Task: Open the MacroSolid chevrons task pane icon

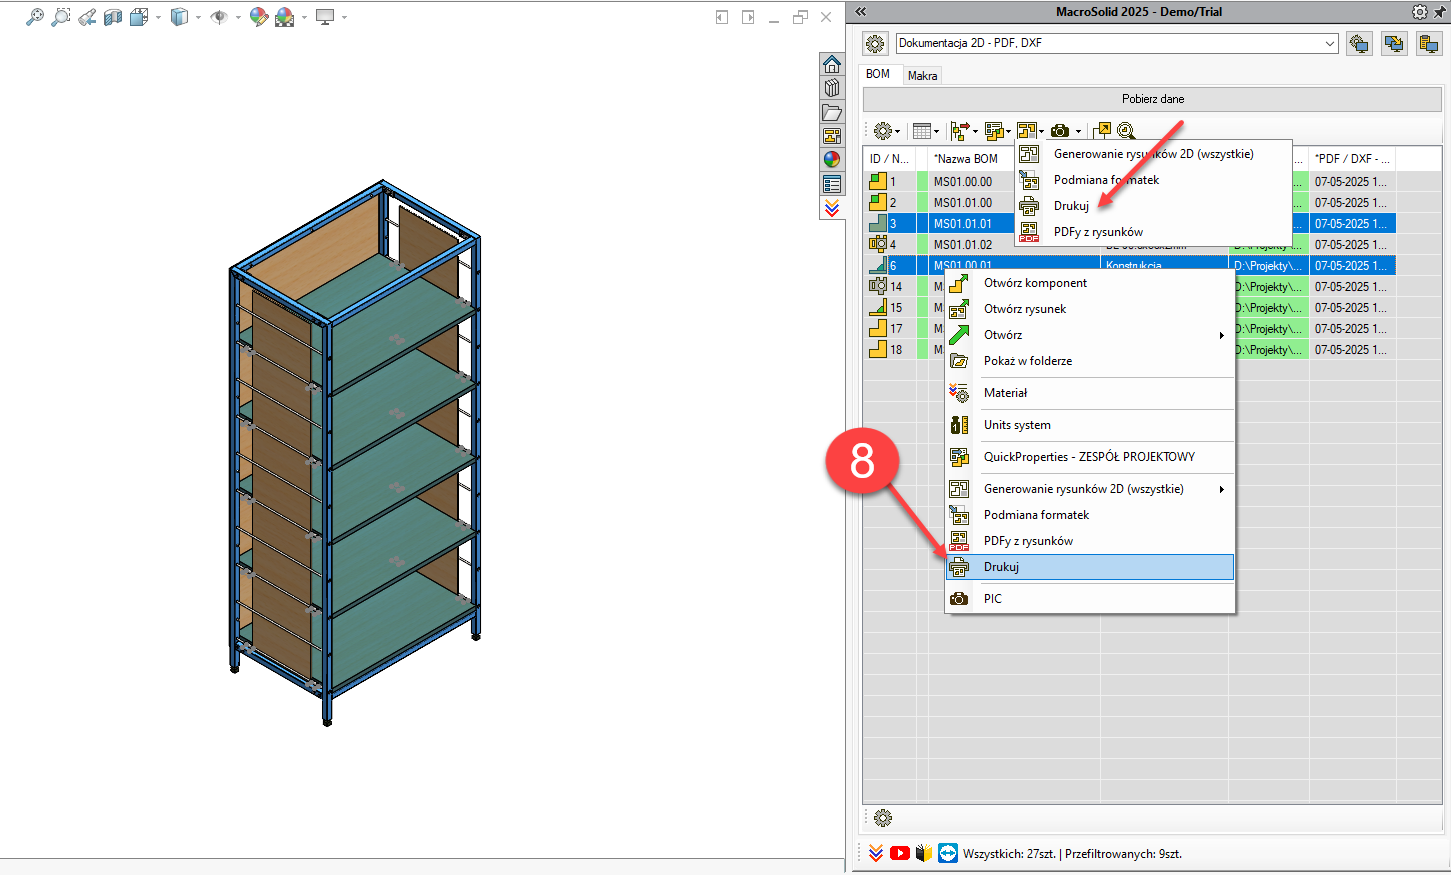Action: pyautogui.click(x=832, y=208)
